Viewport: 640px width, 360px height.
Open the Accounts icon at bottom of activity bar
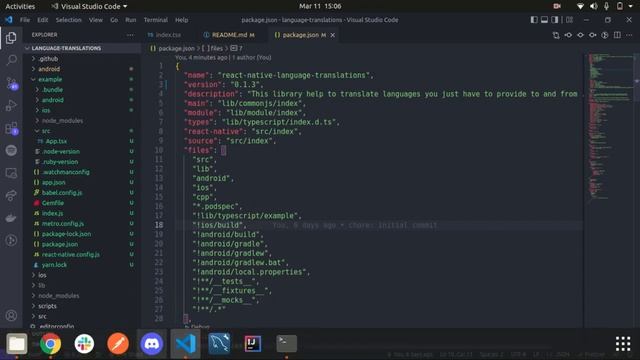pyautogui.click(x=11, y=315)
